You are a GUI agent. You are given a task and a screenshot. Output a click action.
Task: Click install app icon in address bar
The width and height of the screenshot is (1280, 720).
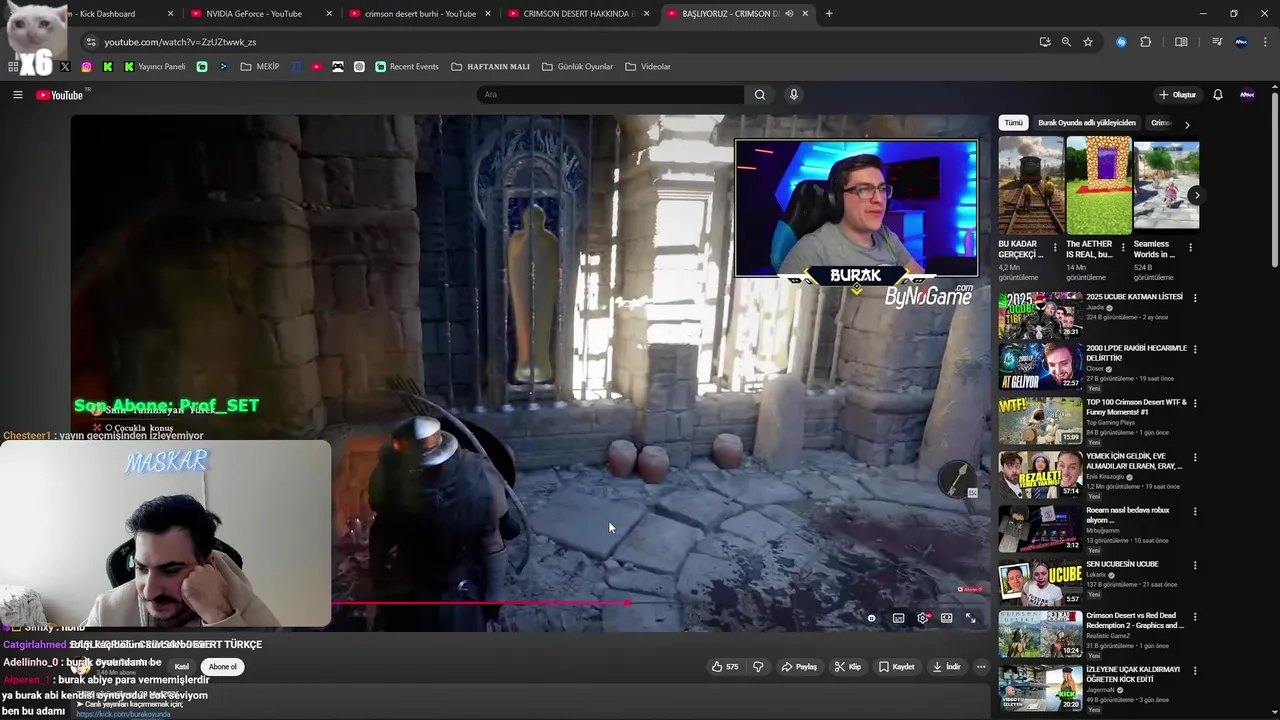1045,42
